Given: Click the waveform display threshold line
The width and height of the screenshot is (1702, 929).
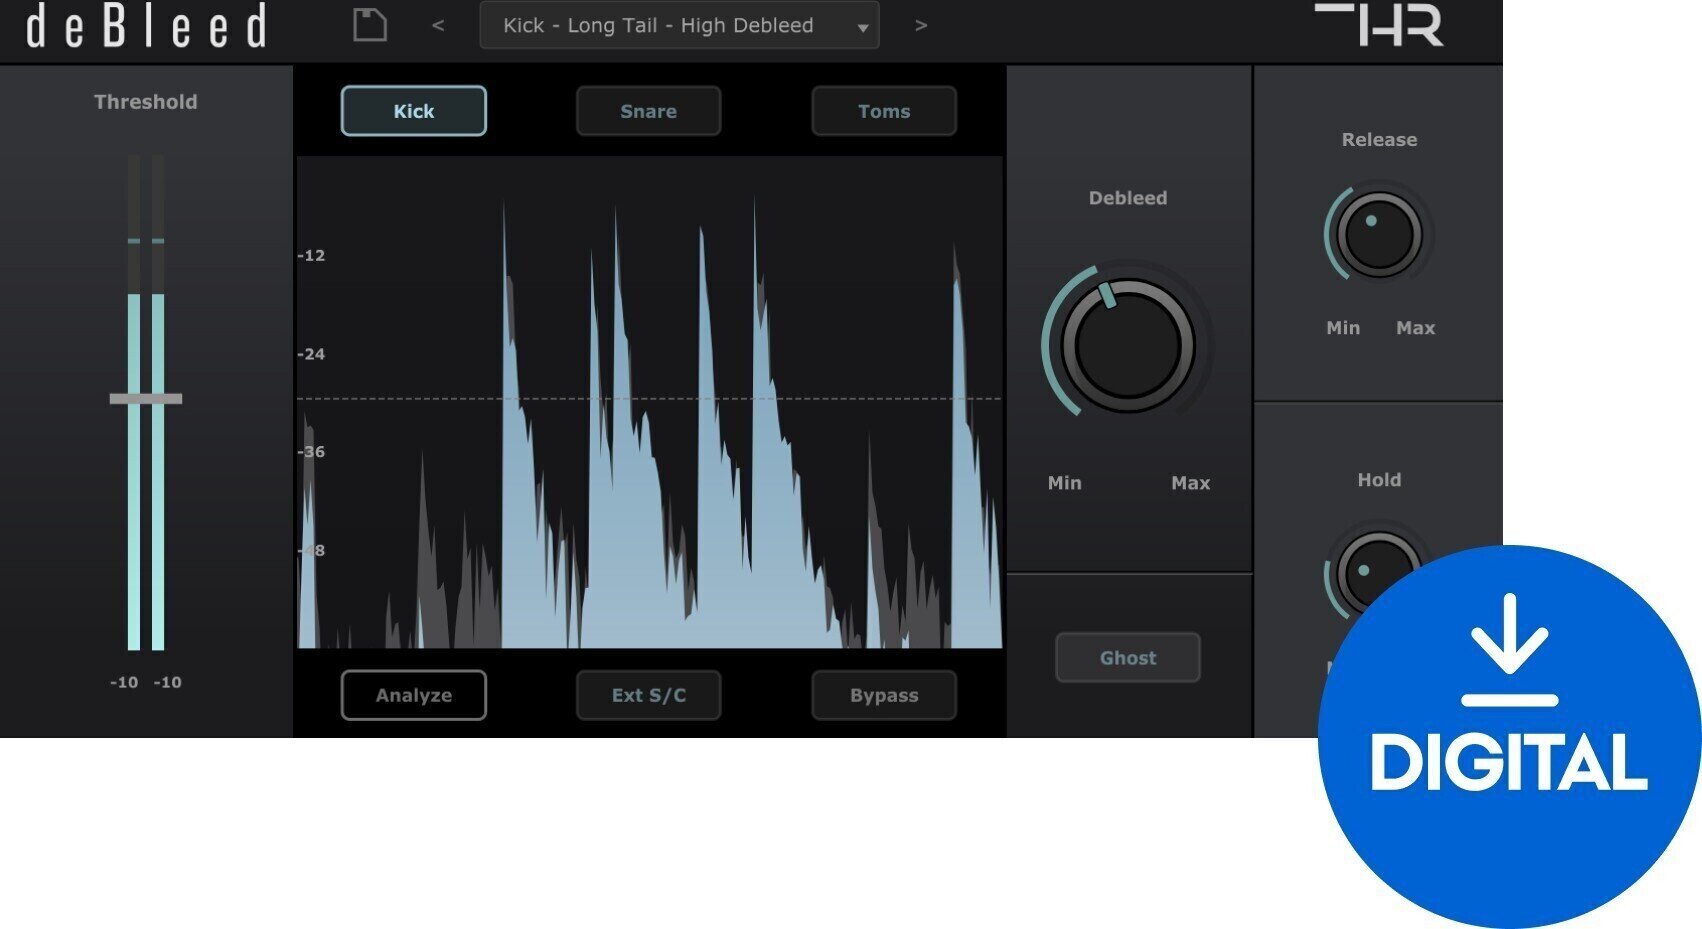Looking at the screenshot, I should point(649,399).
